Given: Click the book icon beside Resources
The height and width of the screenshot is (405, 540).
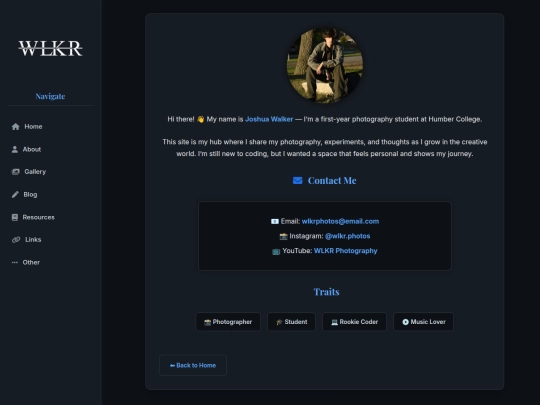Looking at the screenshot, I should 15,217.
